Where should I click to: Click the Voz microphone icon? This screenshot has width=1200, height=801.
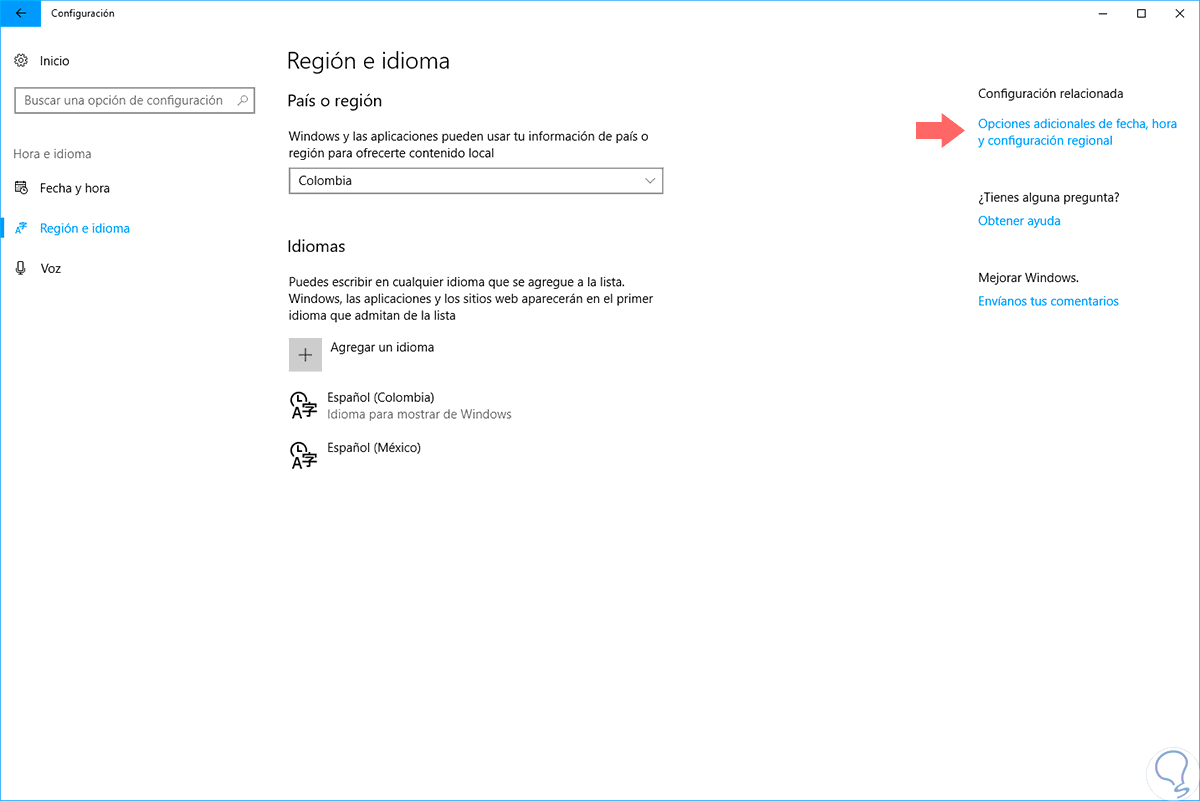21,268
